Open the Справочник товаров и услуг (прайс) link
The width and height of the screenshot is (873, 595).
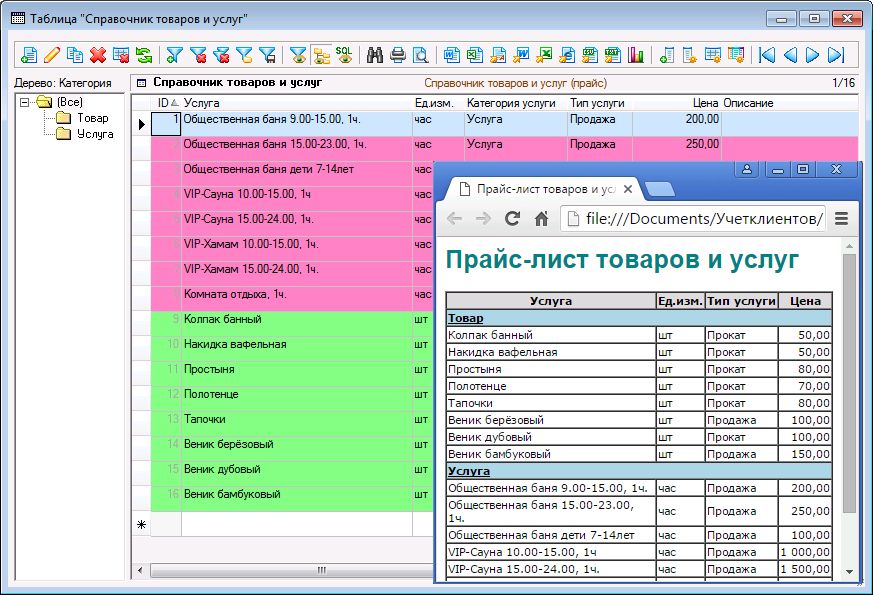click(x=516, y=83)
